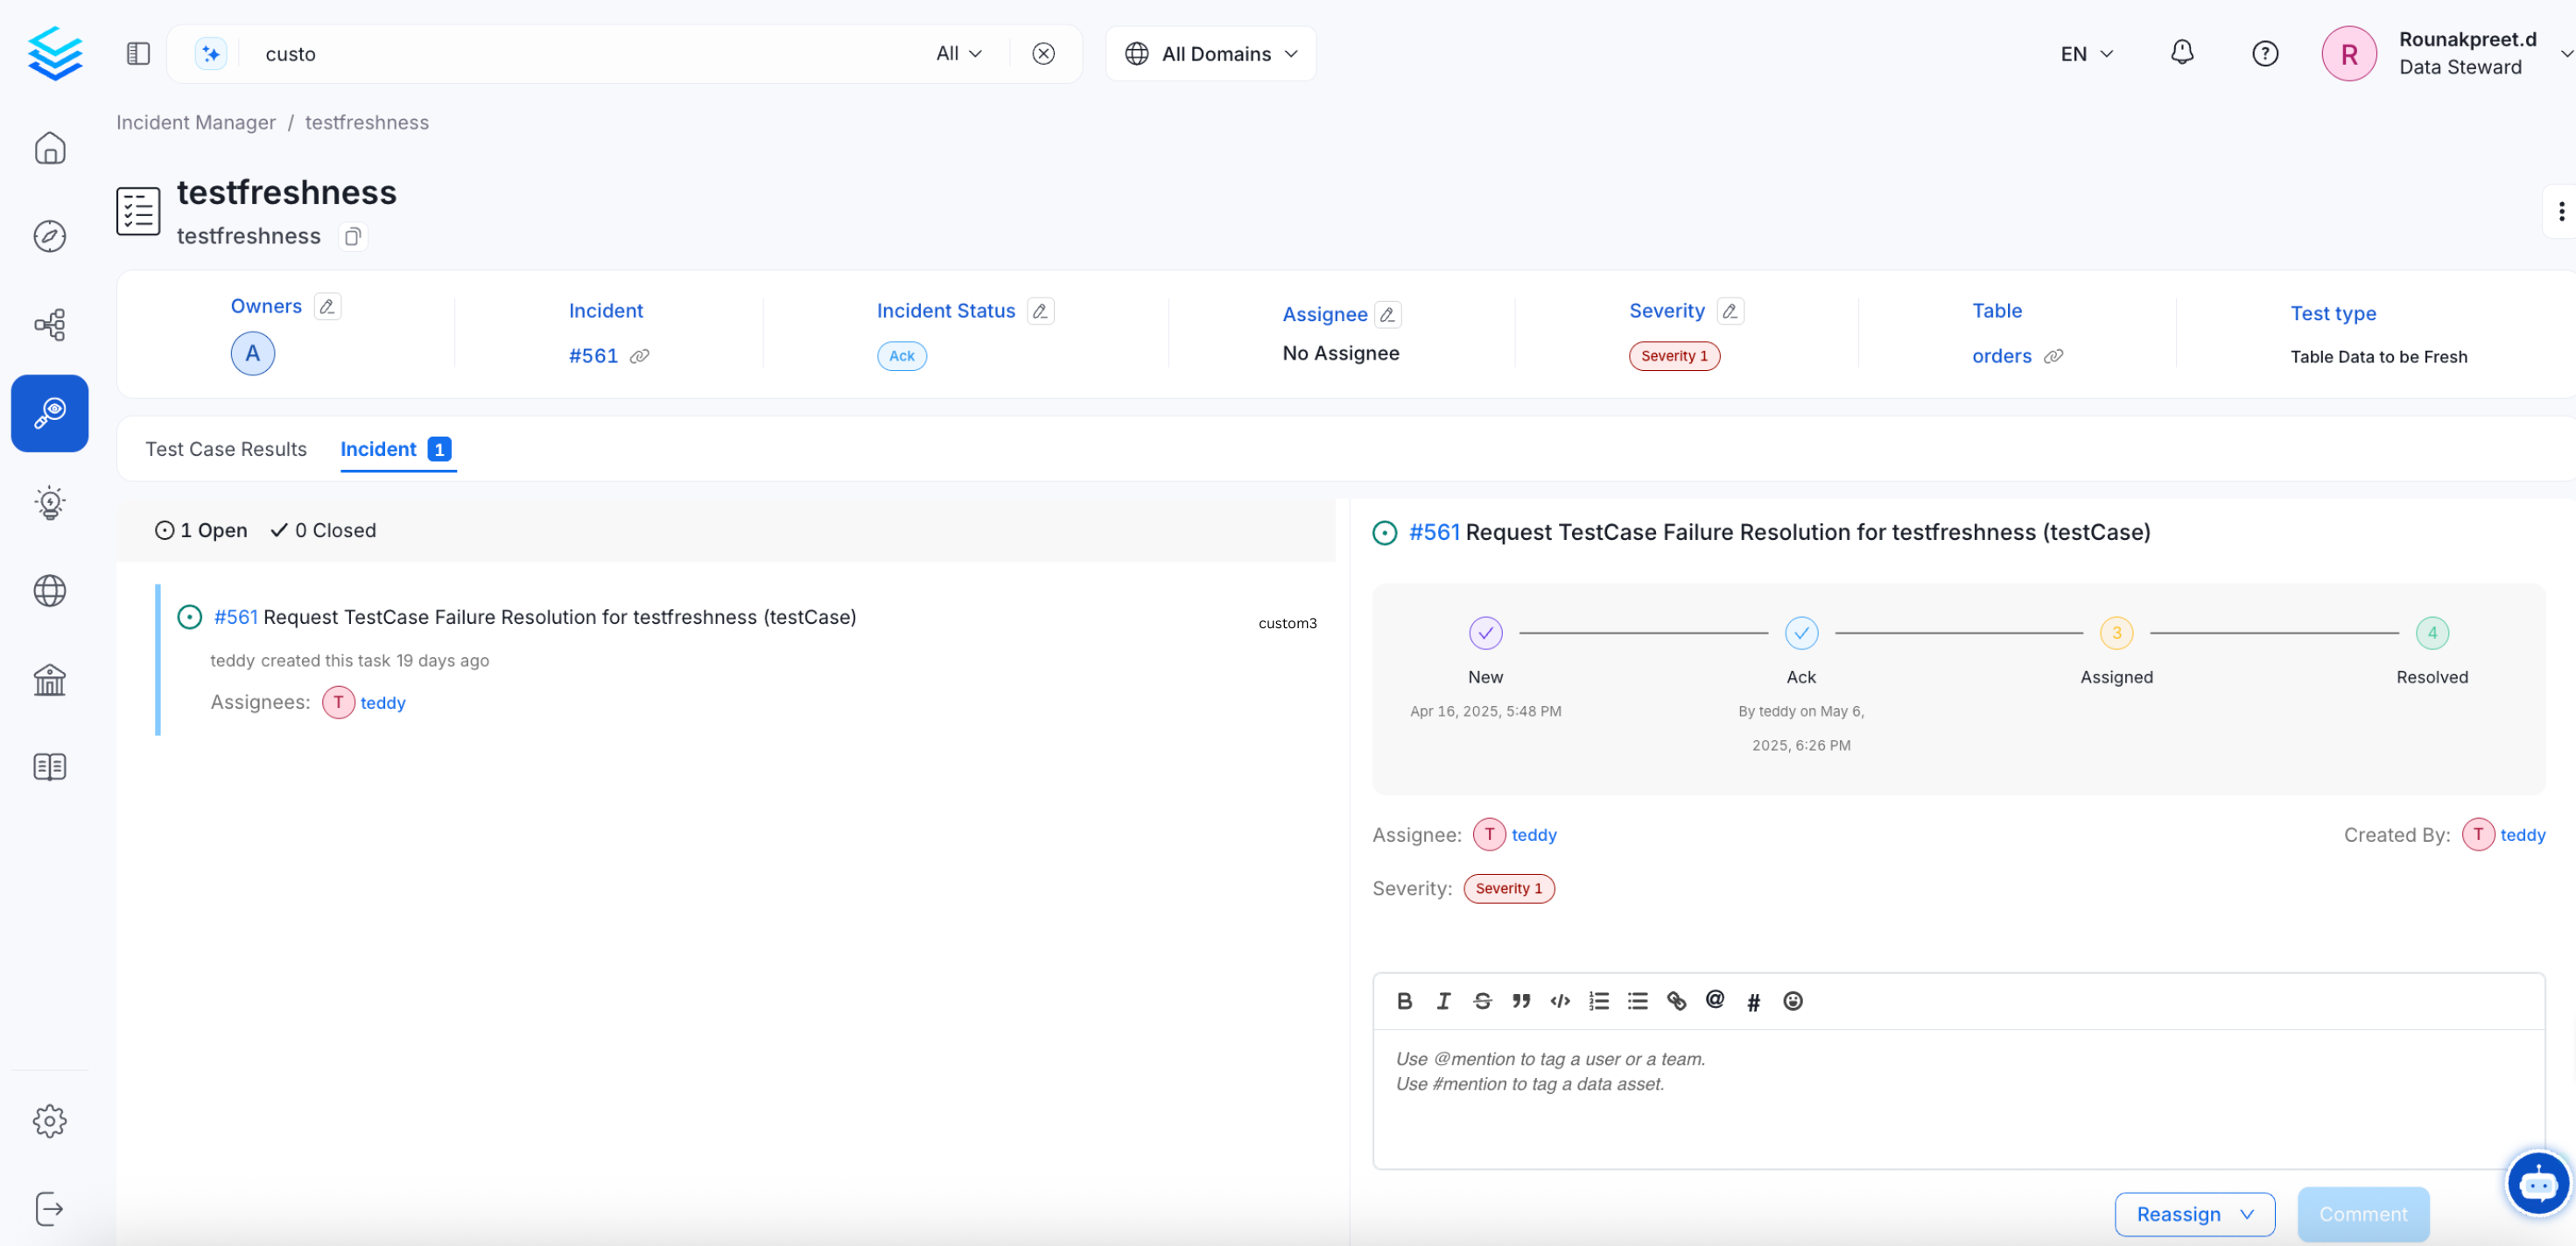The image size is (2576, 1246).
Task: Expand the All Domains dropdown
Action: pos(1210,53)
